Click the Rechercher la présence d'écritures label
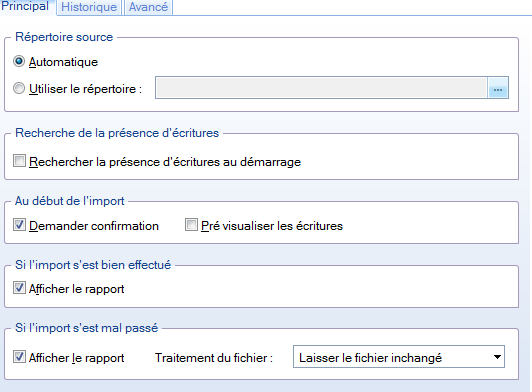532x392 pixels. click(165, 162)
